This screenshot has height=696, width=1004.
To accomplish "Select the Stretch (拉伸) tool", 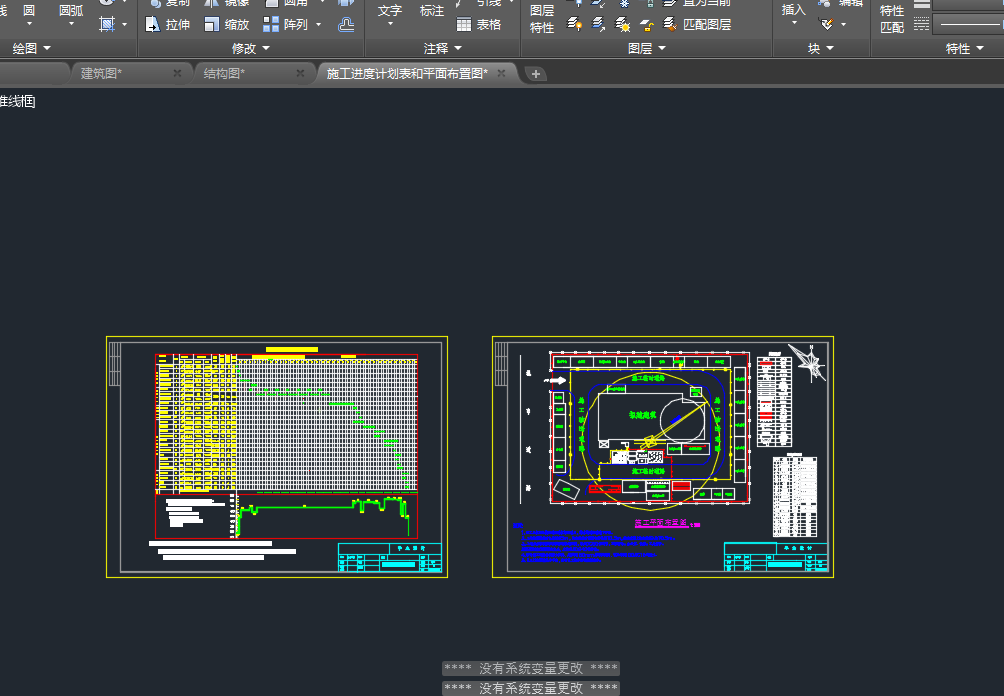I will pyautogui.click(x=168, y=25).
